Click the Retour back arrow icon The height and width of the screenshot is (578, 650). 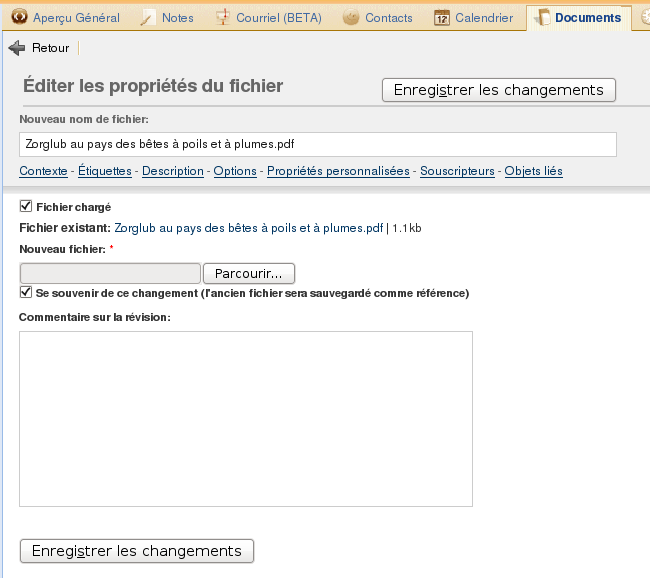tap(17, 48)
